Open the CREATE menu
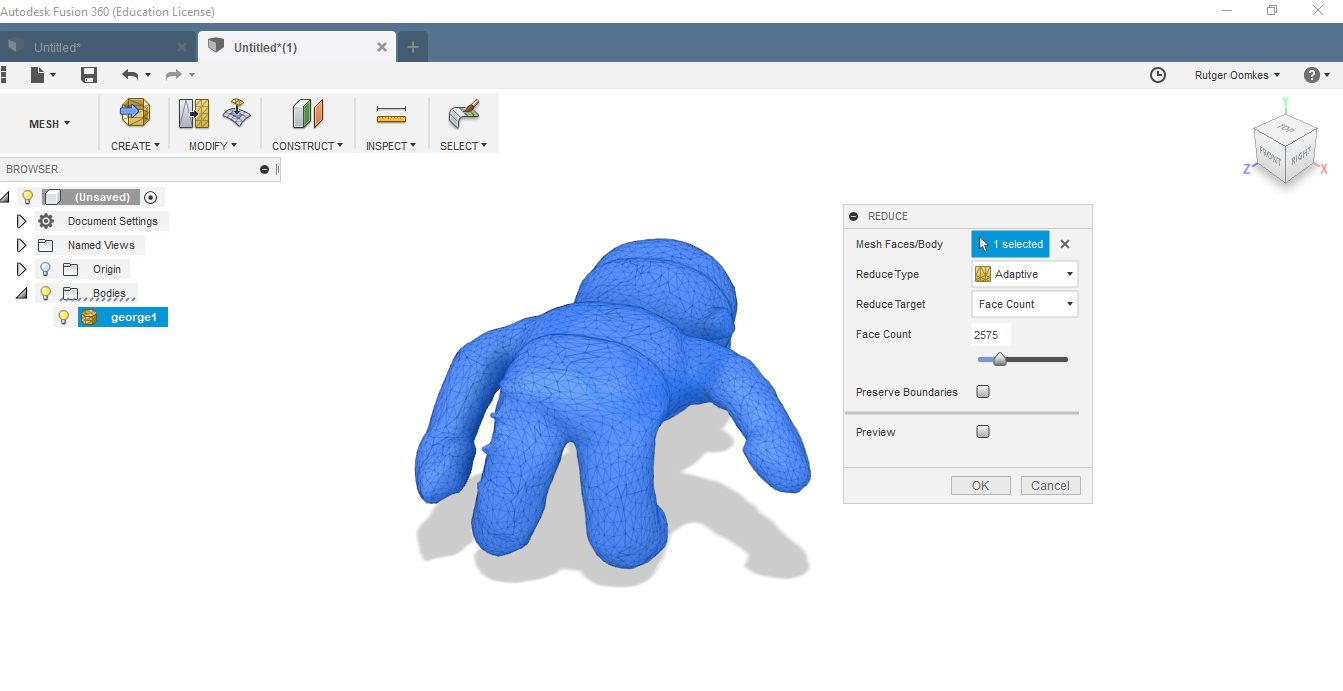 (x=135, y=146)
